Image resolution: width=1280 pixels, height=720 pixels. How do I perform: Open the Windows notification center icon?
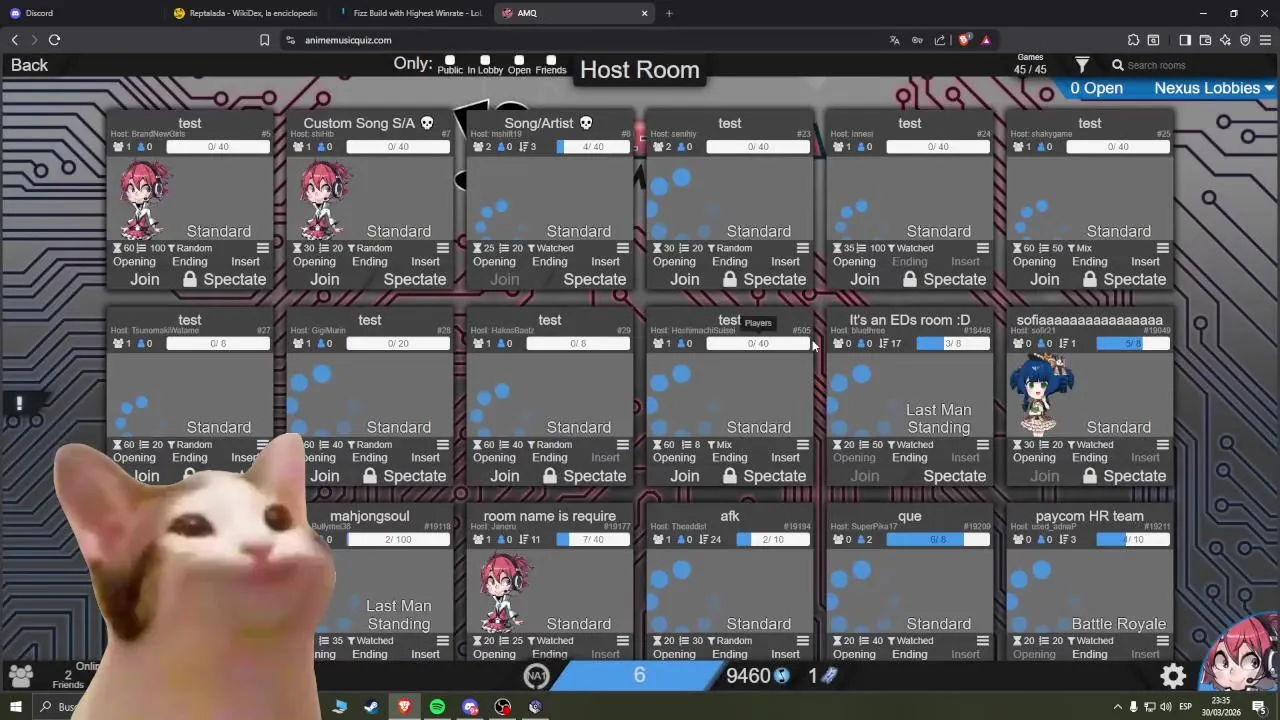click(x=1258, y=707)
